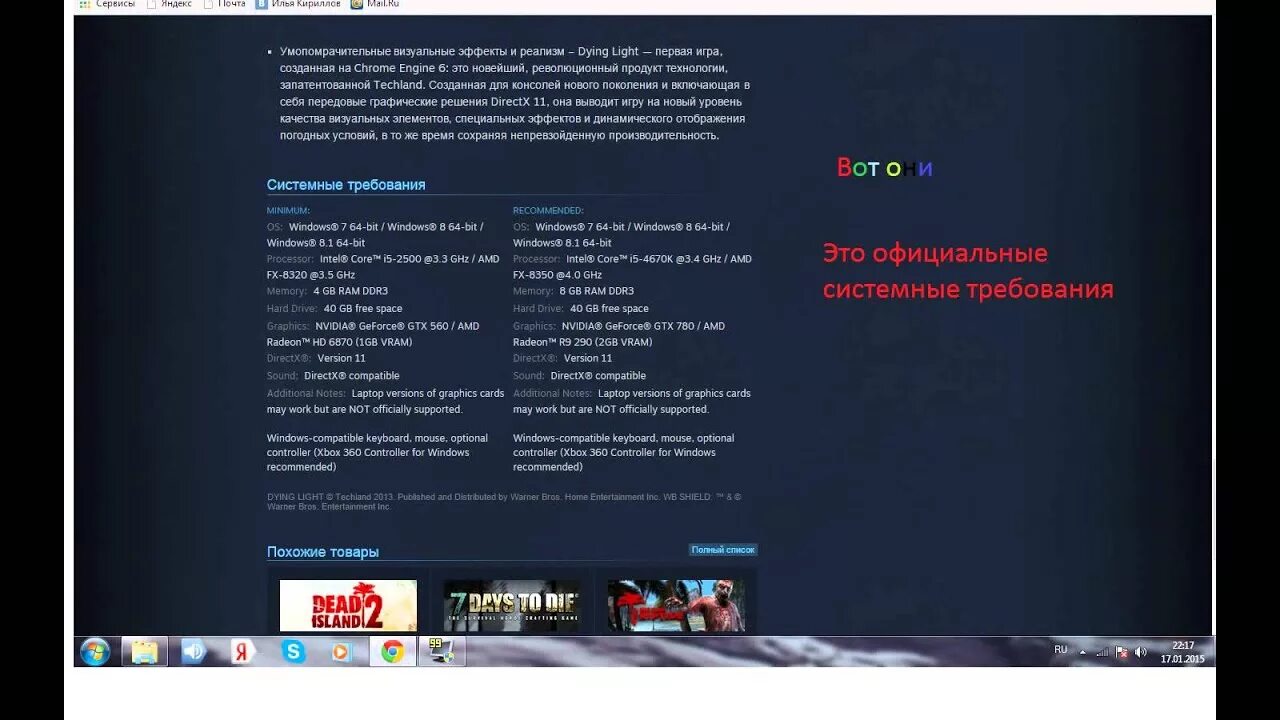Open Action Center flag icon in tray
Image resolution: width=1280 pixels, height=720 pixels.
point(1121,652)
